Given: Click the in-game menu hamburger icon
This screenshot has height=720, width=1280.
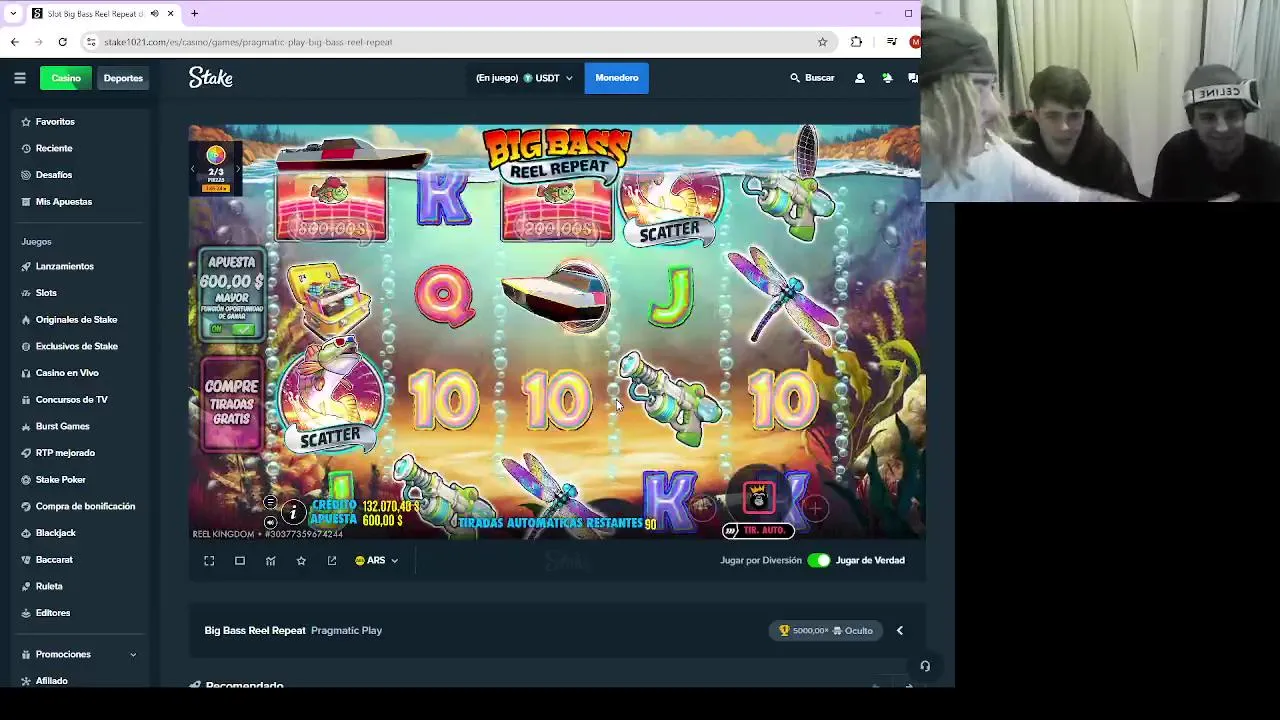Looking at the screenshot, I should pyautogui.click(x=270, y=503).
